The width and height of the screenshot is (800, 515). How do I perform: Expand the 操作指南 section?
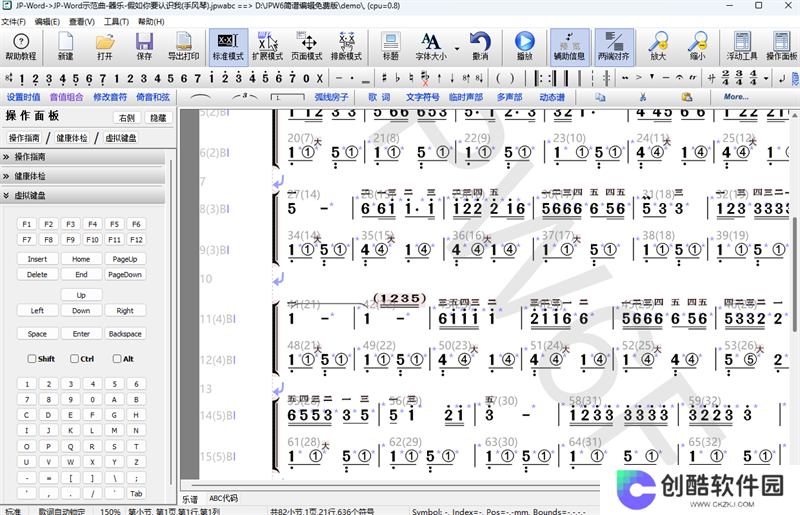pos(83,157)
